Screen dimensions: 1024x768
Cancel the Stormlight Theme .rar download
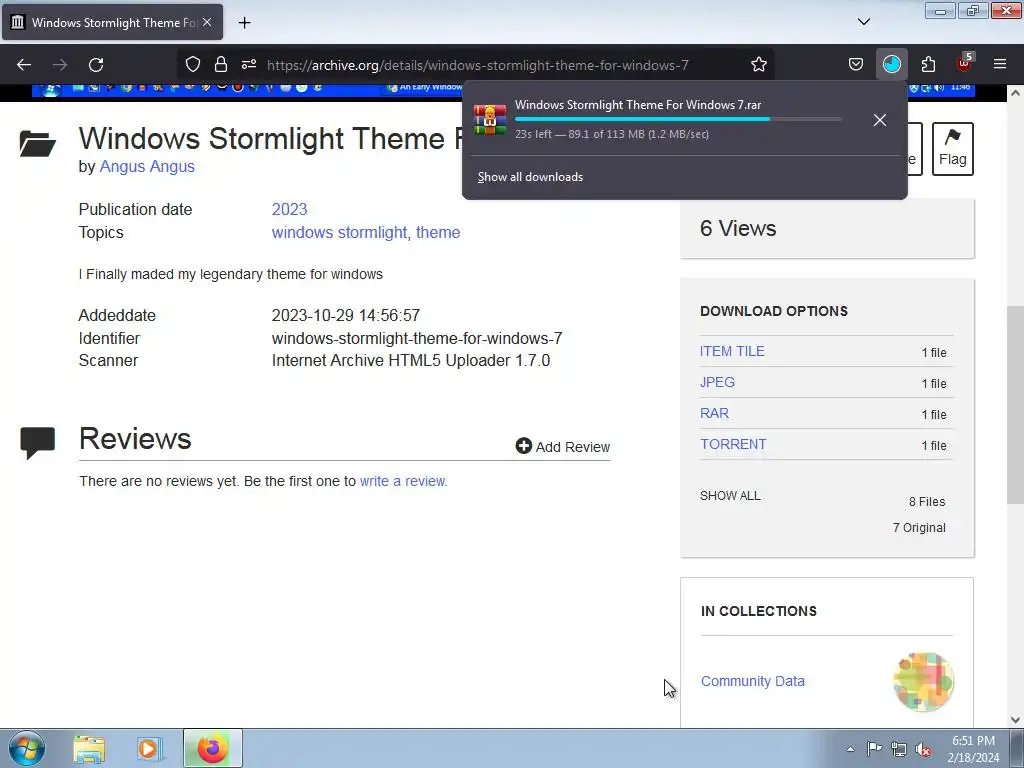pos(880,120)
